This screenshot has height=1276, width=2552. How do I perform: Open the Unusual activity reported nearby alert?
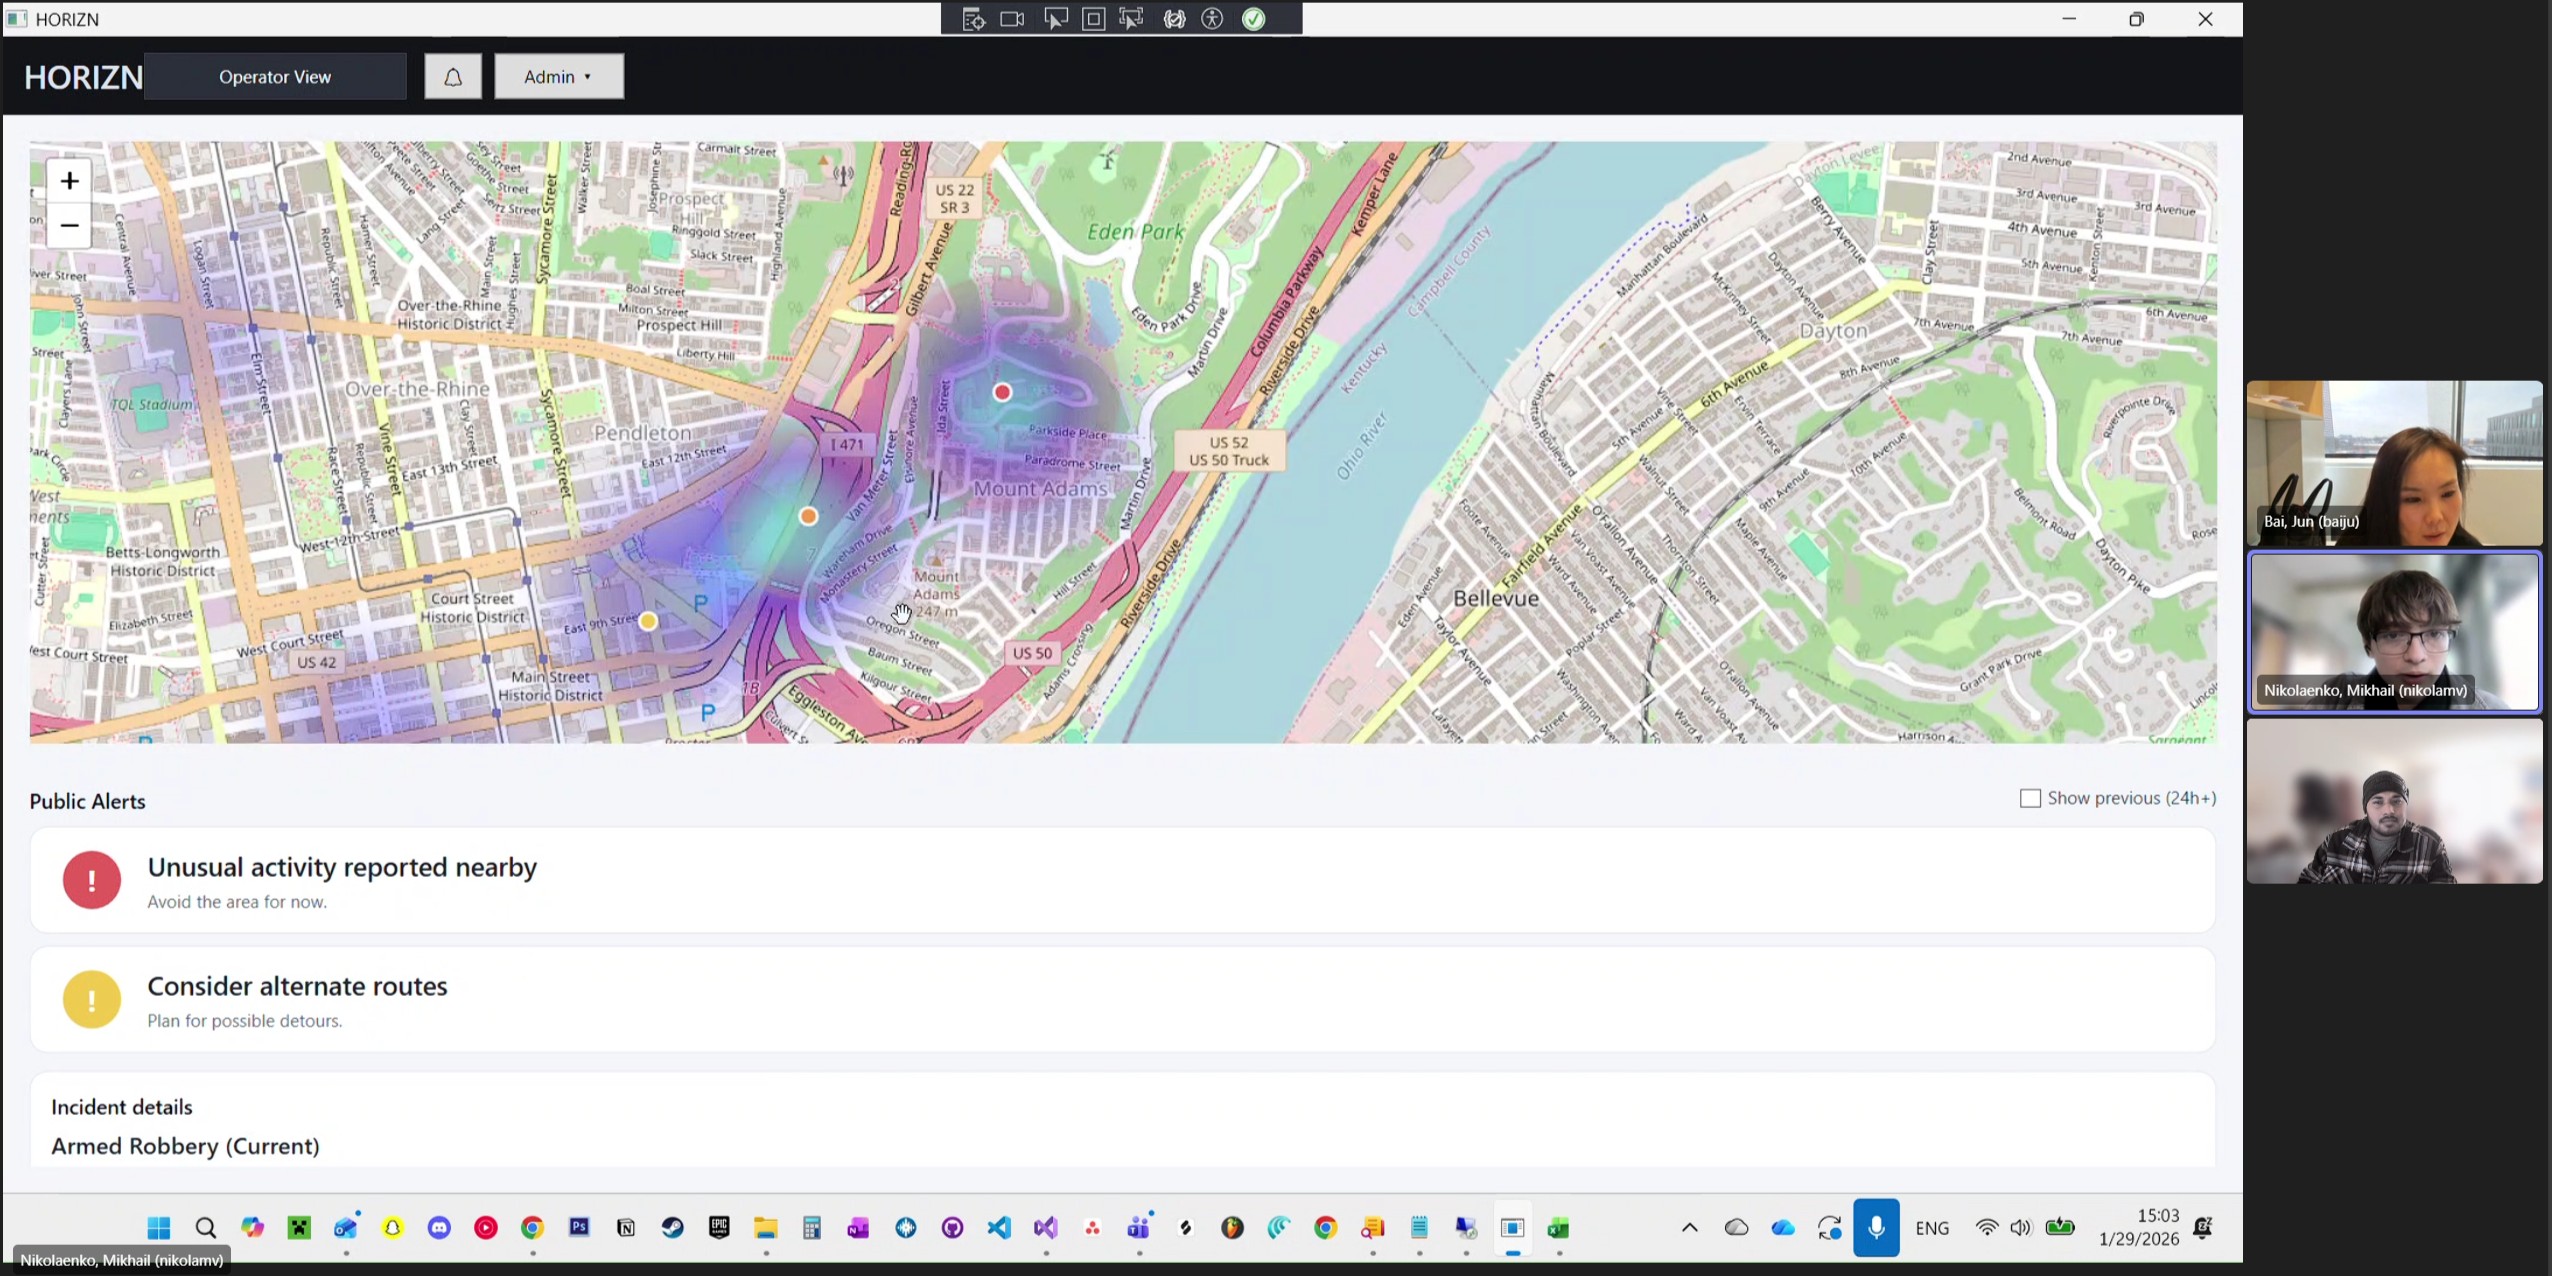point(1122,880)
